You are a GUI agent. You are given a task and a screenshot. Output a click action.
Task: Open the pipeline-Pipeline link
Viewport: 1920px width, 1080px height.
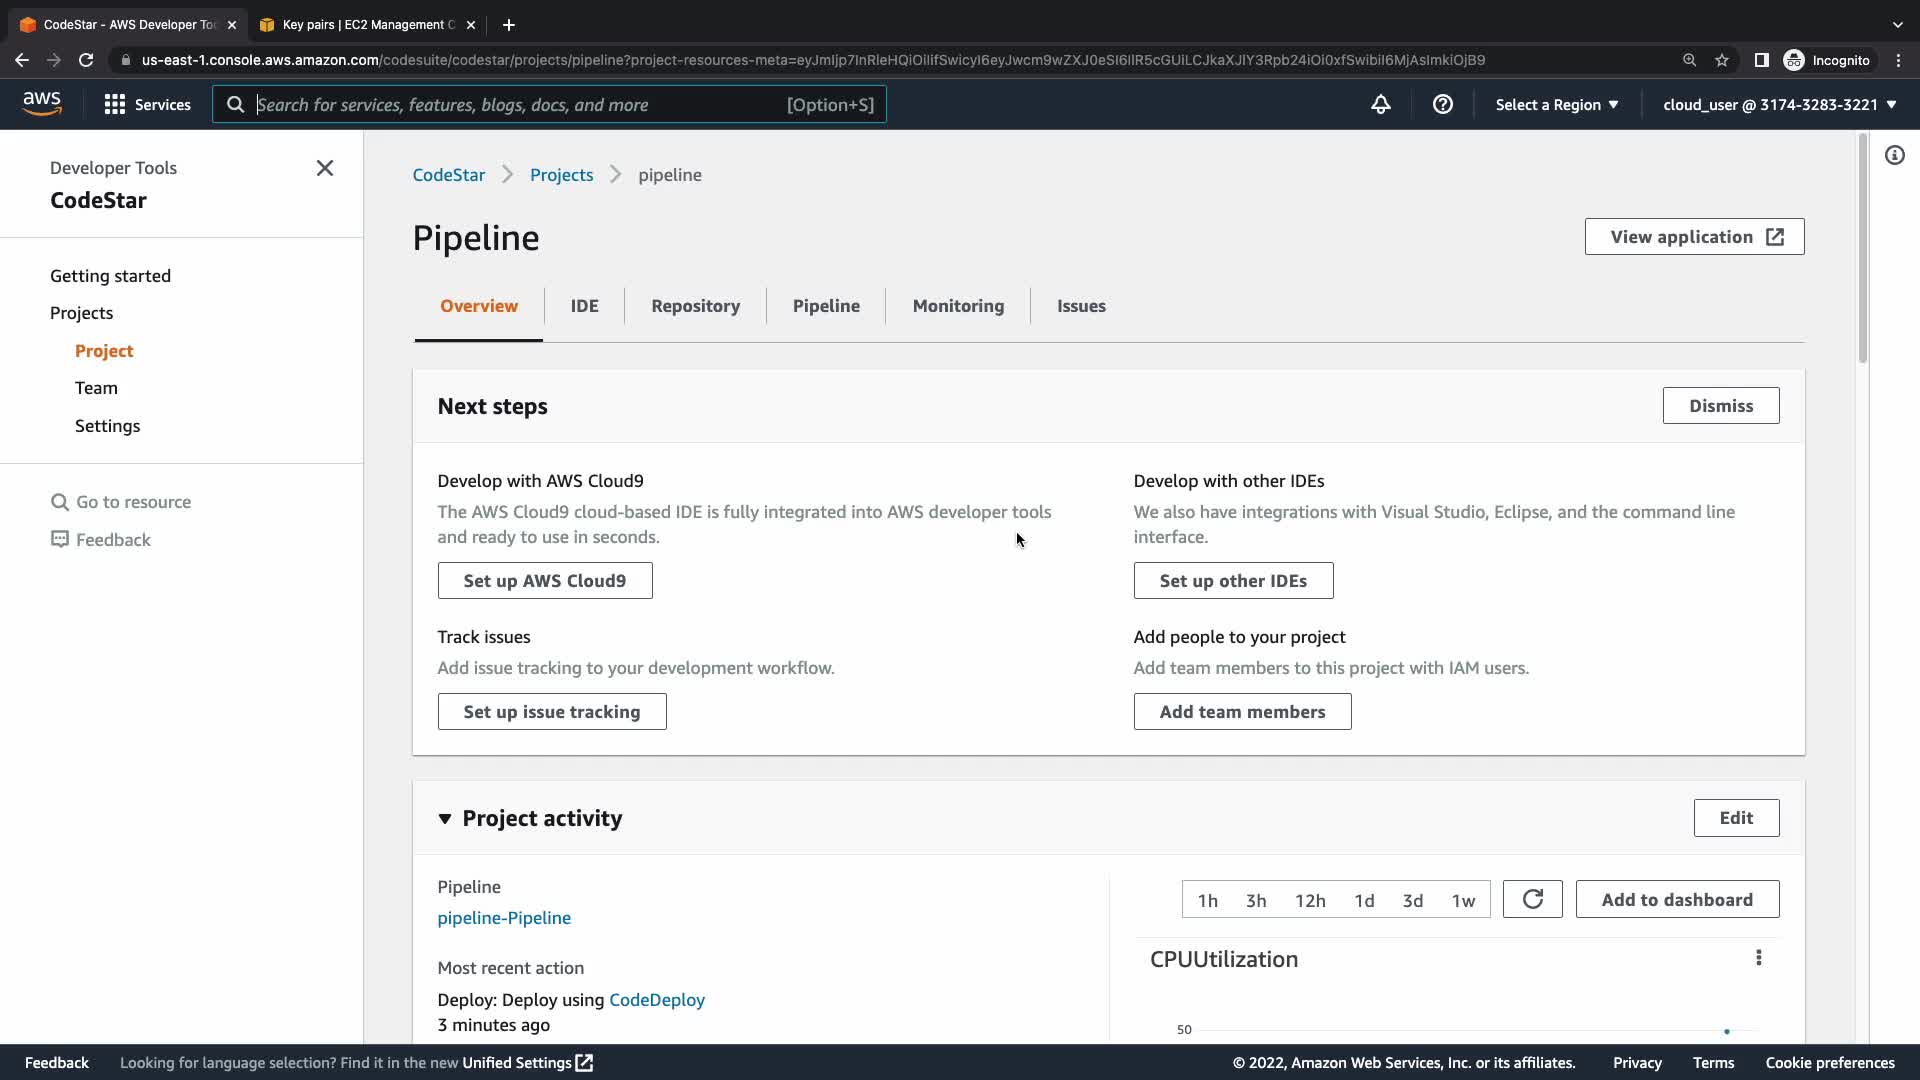pos(504,918)
